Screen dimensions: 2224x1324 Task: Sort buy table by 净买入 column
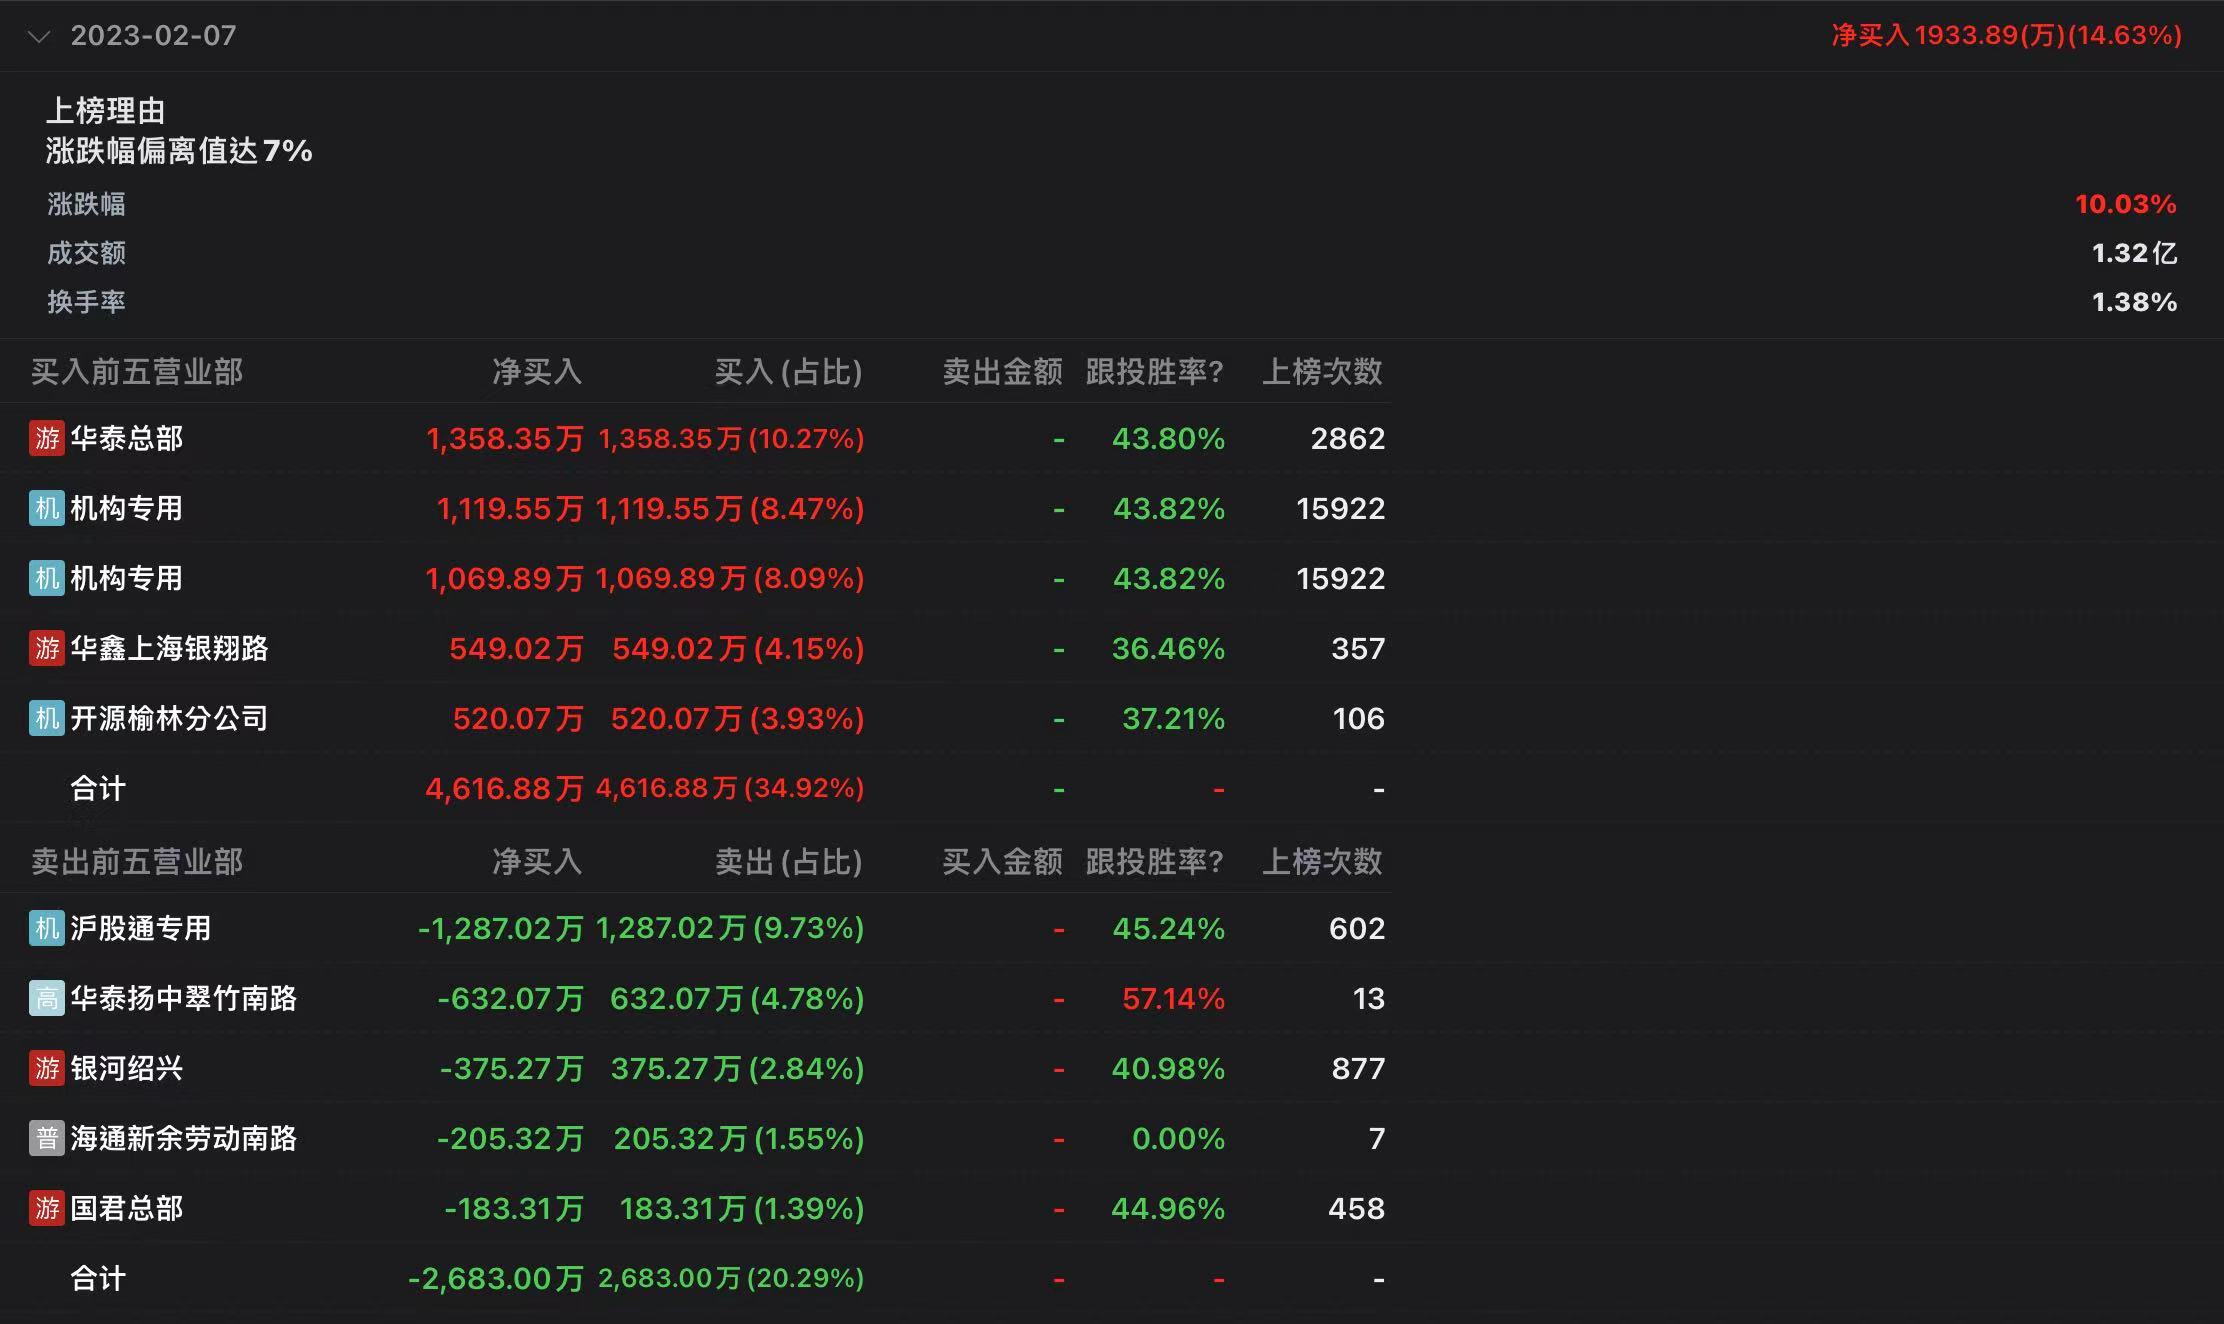(536, 372)
